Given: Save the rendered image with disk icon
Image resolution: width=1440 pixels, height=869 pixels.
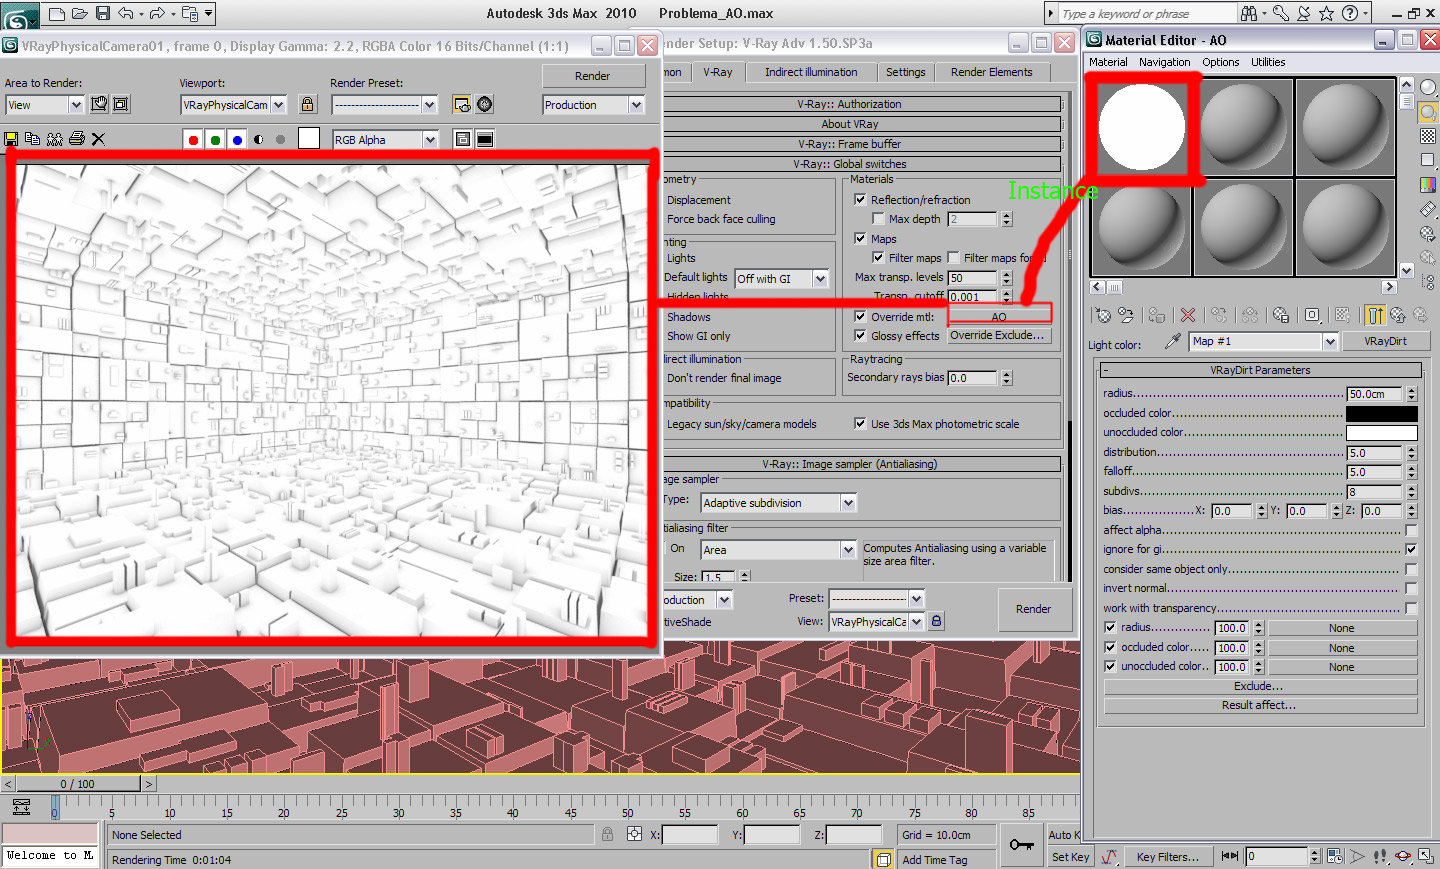Looking at the screenshot, I should tap(11, 139).
